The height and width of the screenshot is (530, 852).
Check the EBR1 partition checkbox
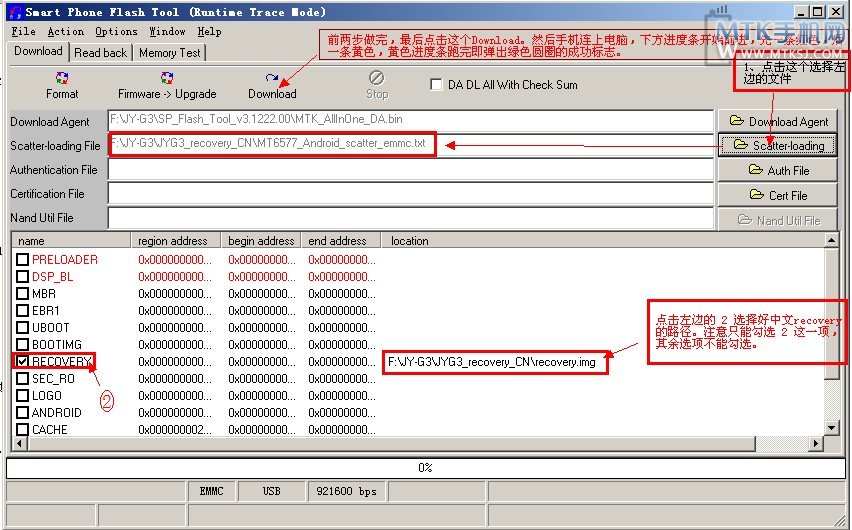[22, 310]
